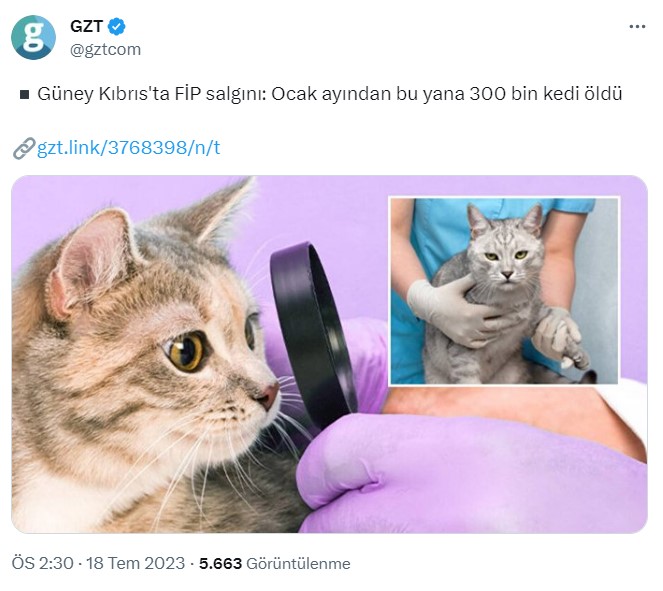Open the gzt.link/3768398/n/t URL
Screen dimensions: 663x591
coord(129,148)
